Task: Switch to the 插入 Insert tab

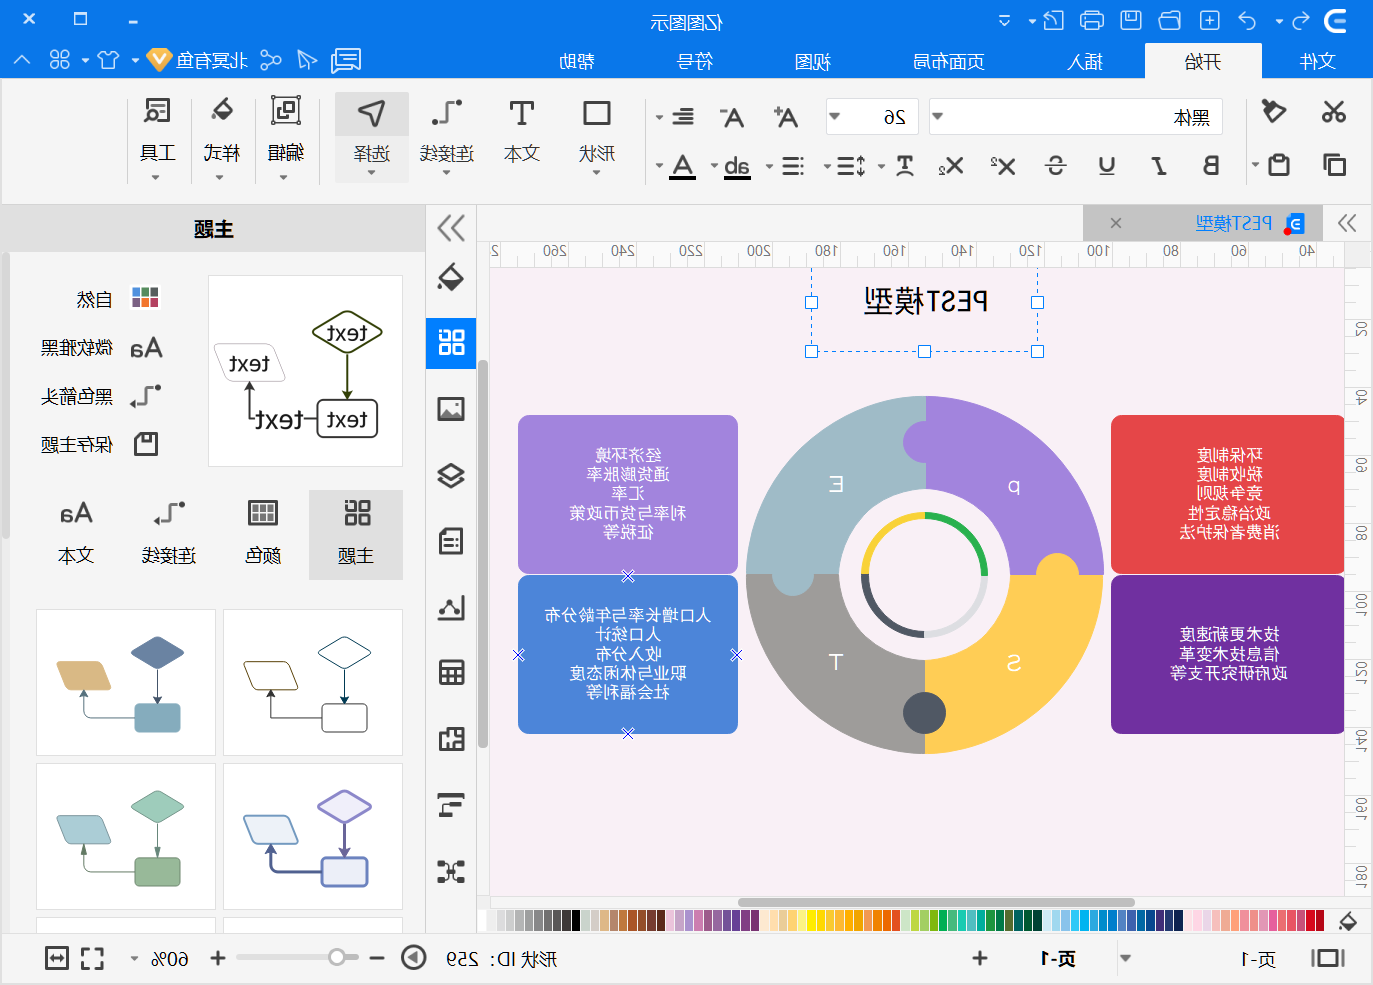Action: [x=1085, y=61]
